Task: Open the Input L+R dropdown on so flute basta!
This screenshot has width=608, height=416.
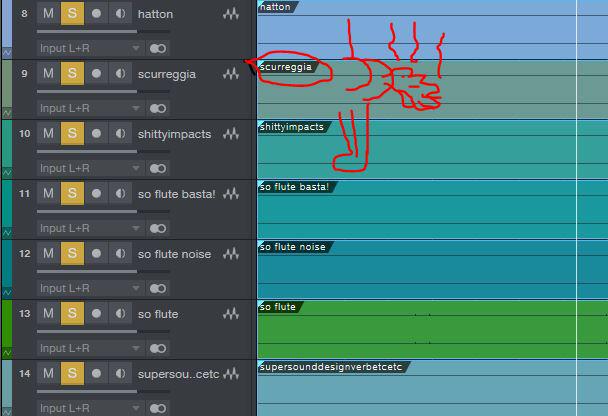Action: 90,228
